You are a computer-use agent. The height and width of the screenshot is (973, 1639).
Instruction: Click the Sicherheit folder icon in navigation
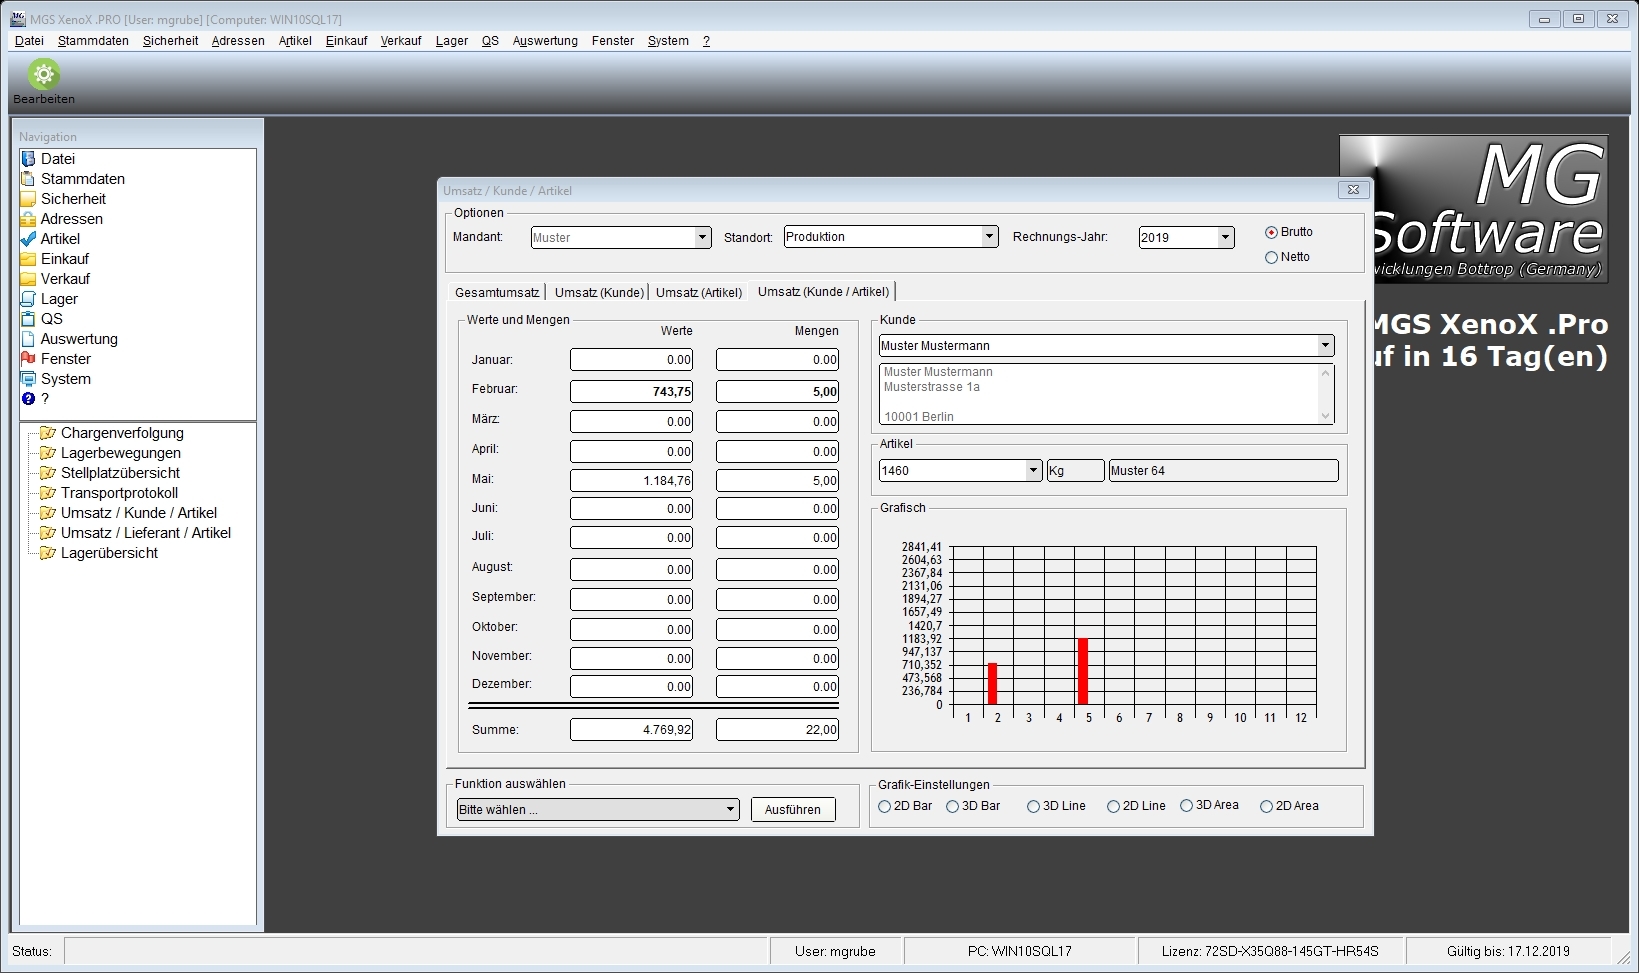28,199
